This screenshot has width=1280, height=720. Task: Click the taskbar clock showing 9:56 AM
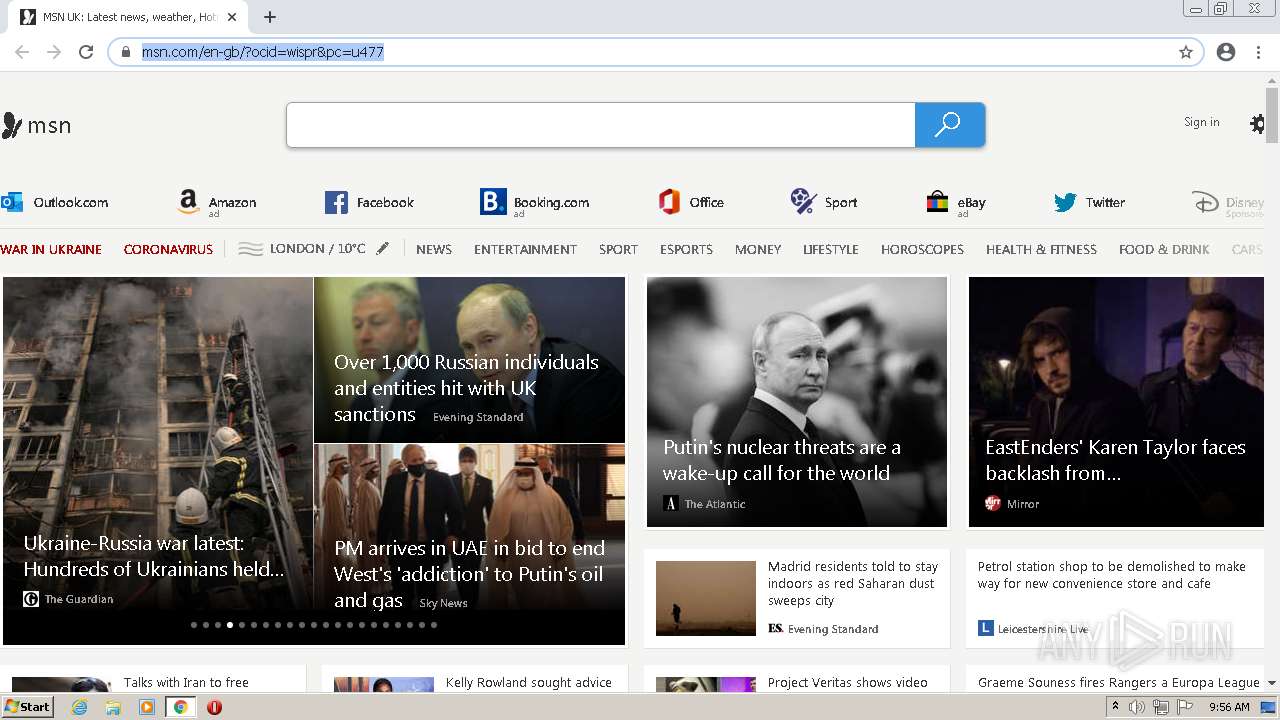(1229, 707)
